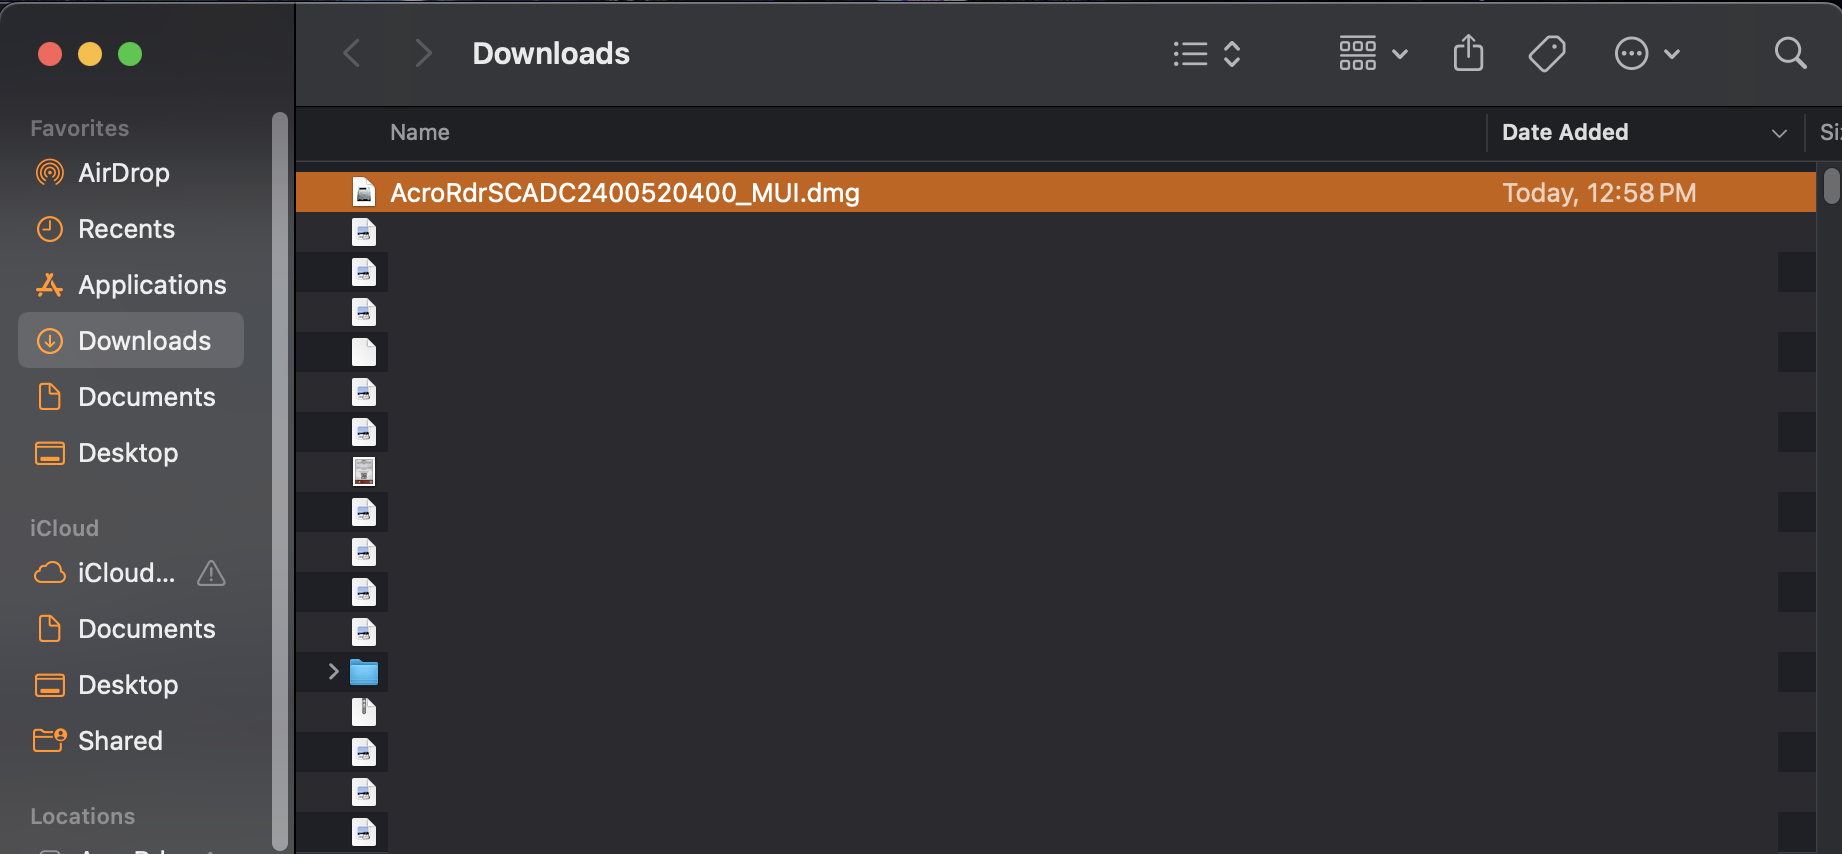This screenshot has width=1842, height=854.
Task: Expand the folder row disclosure arrow
Action: (333, 672)
